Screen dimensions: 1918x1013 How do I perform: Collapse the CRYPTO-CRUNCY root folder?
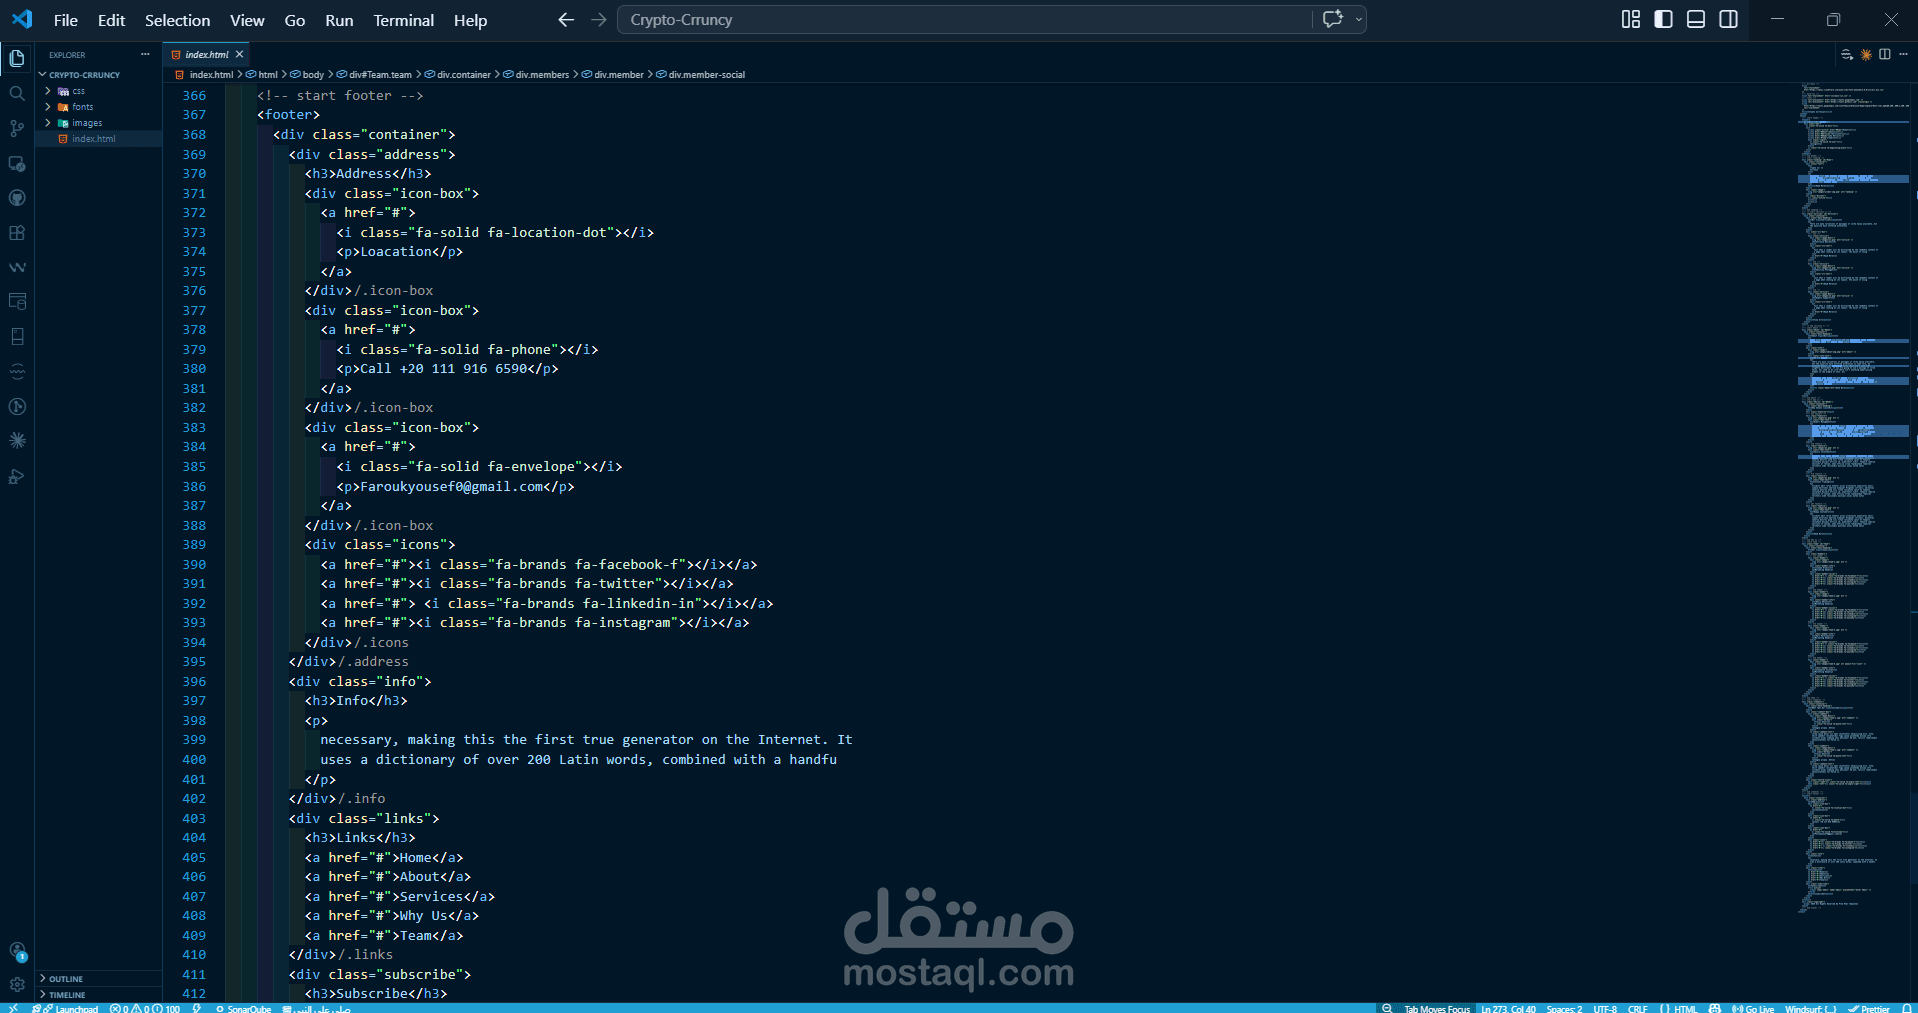tap(98, 75)
